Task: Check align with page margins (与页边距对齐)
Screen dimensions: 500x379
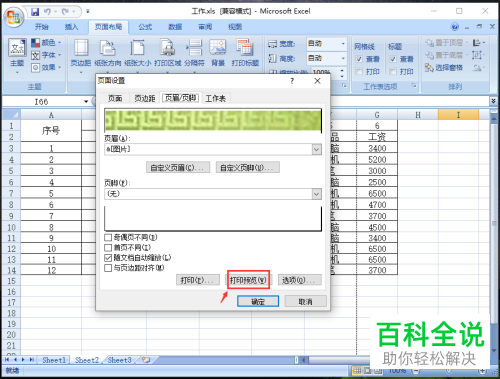Action: [x=108, y=268]
